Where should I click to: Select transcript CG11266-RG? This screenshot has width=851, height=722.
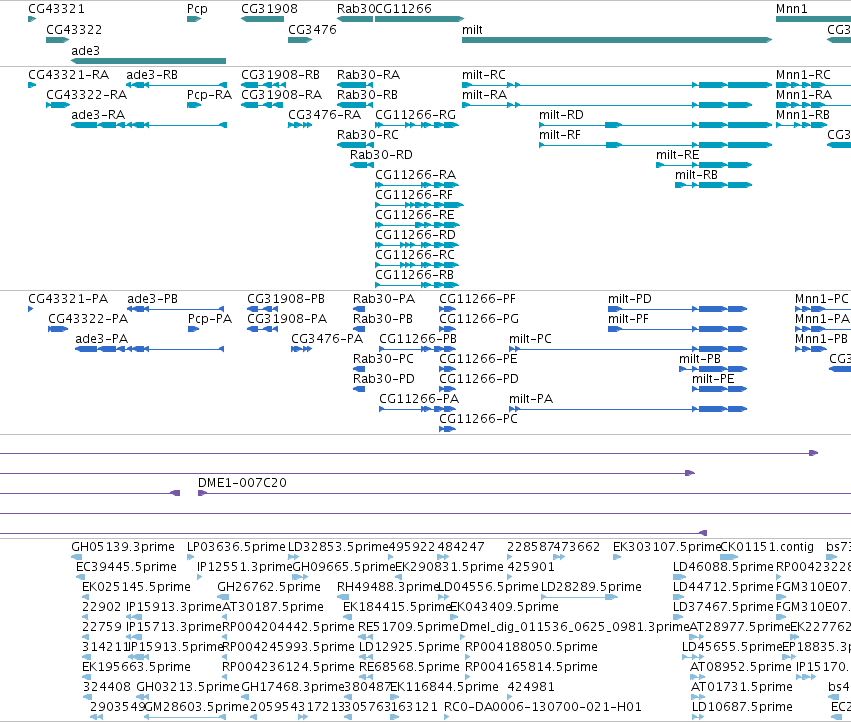pyautogui.click(x=416, y=115)
